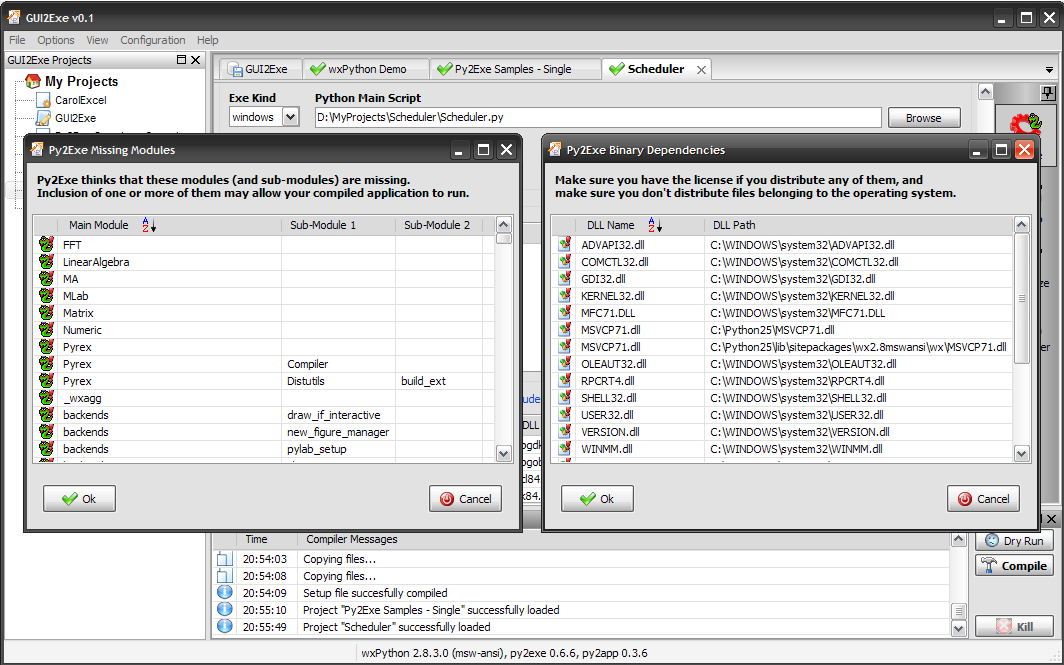The image size is (1064, 665).
Task: Click the ADVAPI32.dll row icon
Action: click(564, 244)
